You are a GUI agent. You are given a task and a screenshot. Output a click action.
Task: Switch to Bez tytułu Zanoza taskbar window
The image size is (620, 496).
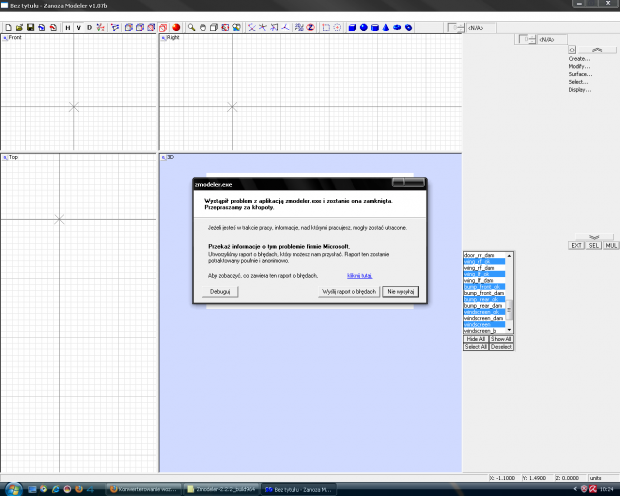pyautogui.click(x=299, y=489)
